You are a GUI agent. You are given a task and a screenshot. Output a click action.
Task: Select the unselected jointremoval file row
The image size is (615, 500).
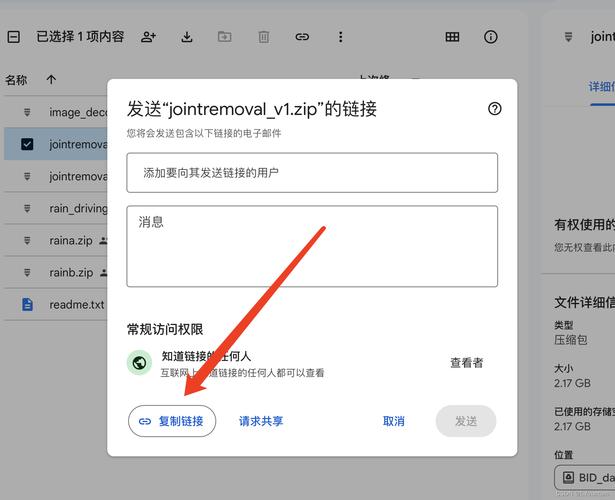55,176
